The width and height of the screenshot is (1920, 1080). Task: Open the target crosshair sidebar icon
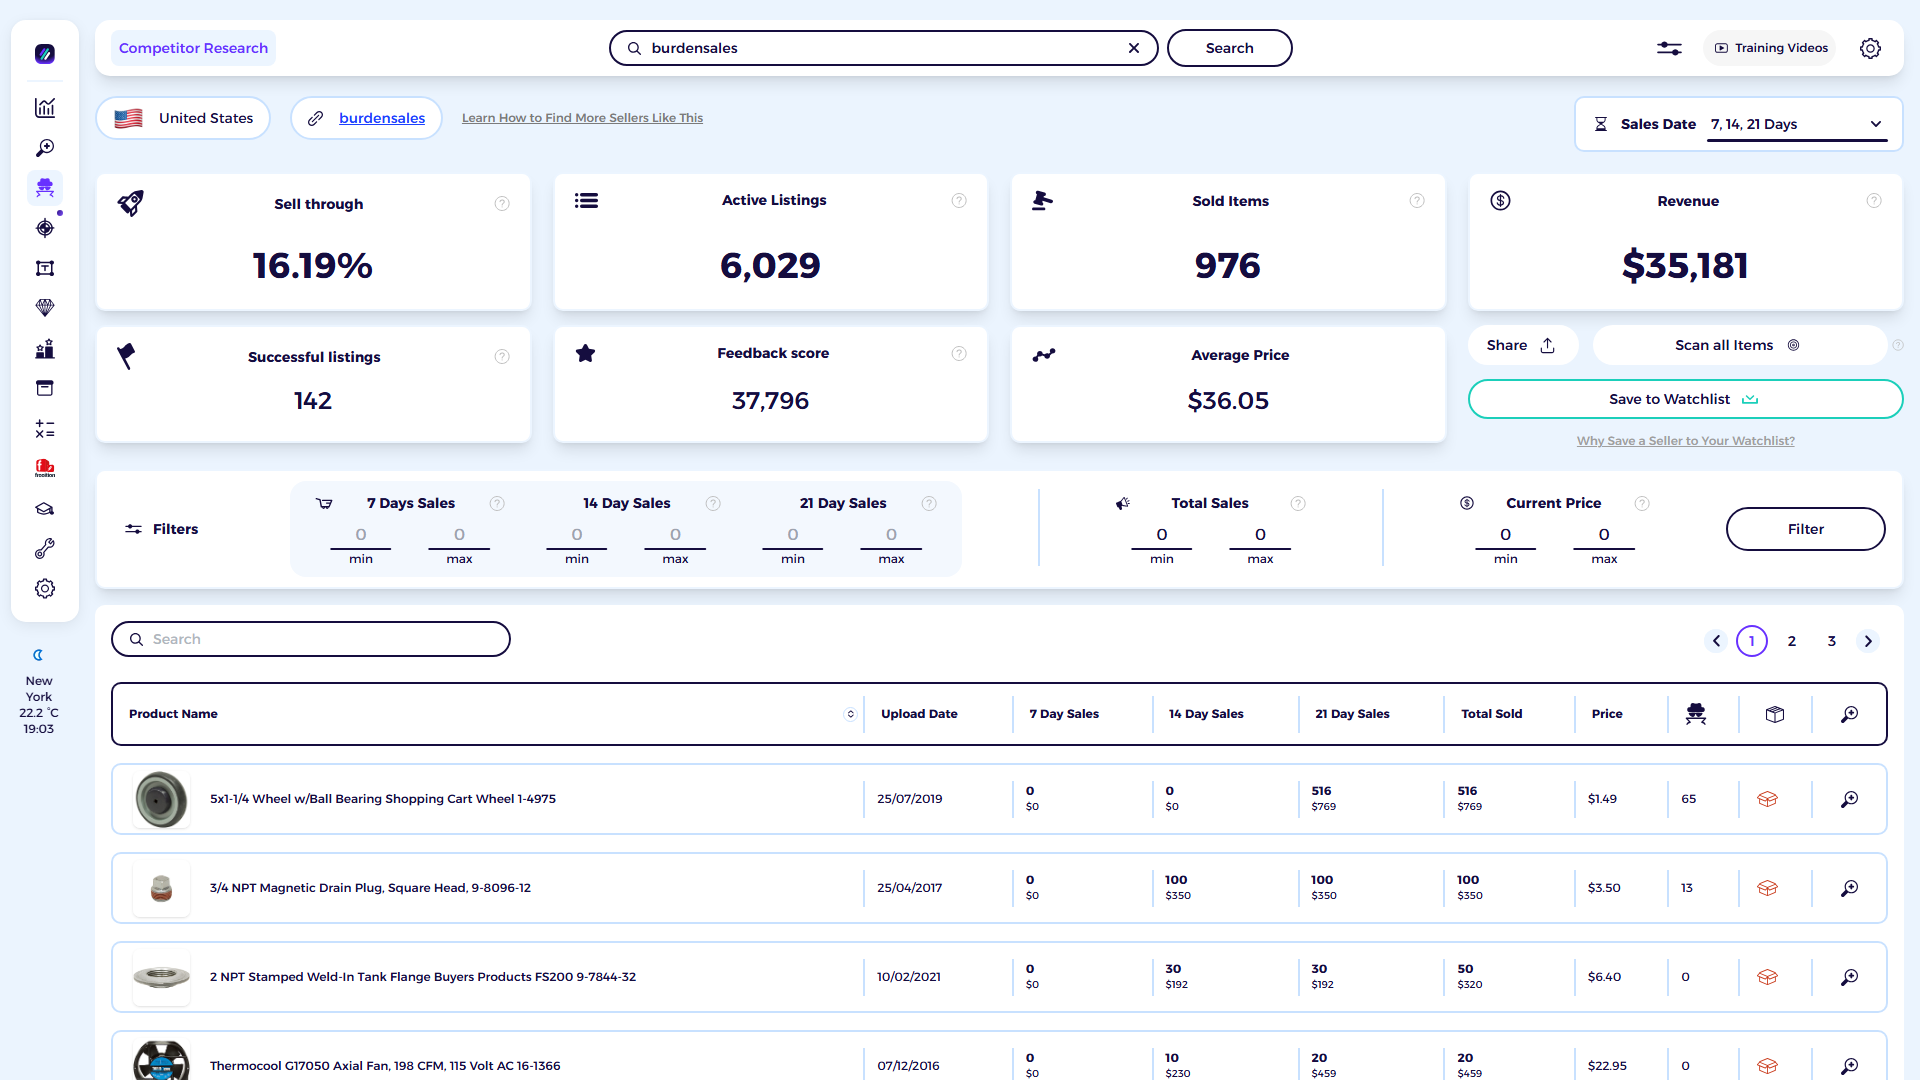point(45,228)
